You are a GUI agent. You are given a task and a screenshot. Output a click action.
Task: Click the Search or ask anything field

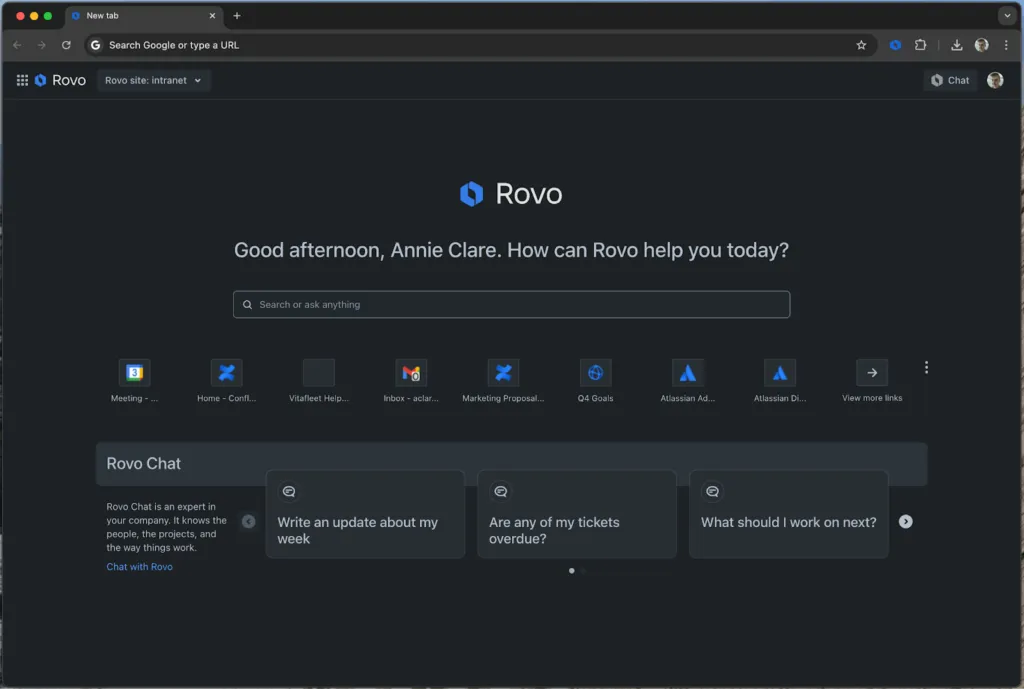point(511,305)
